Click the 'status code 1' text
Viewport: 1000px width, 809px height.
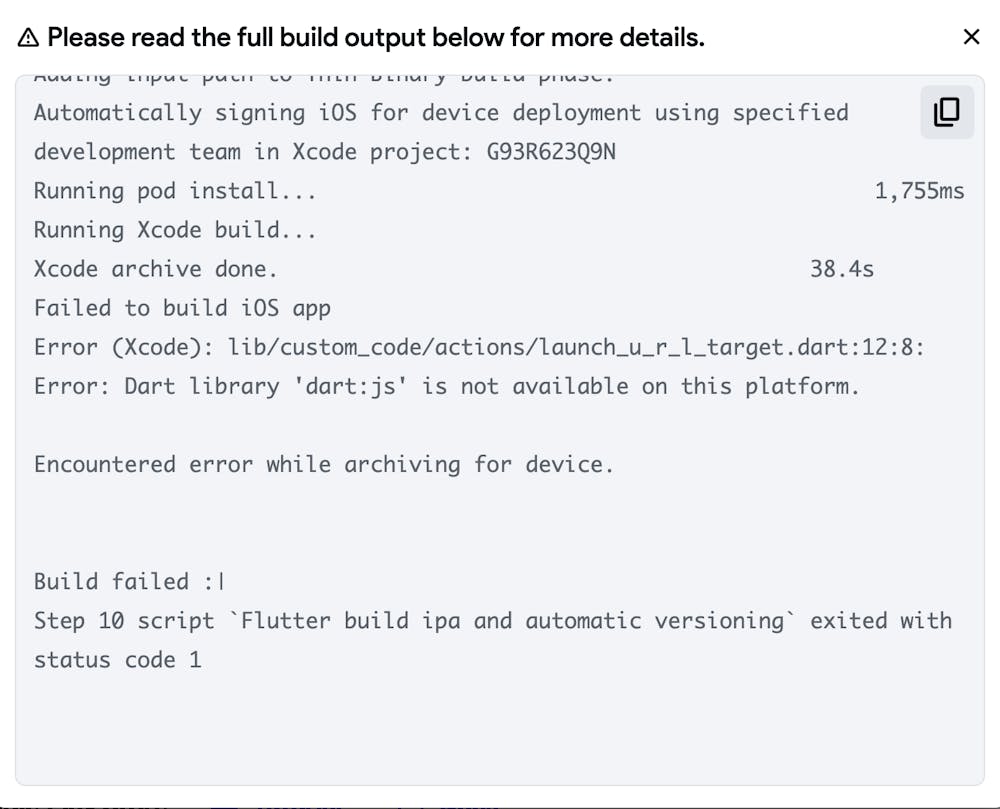[118, 660]
